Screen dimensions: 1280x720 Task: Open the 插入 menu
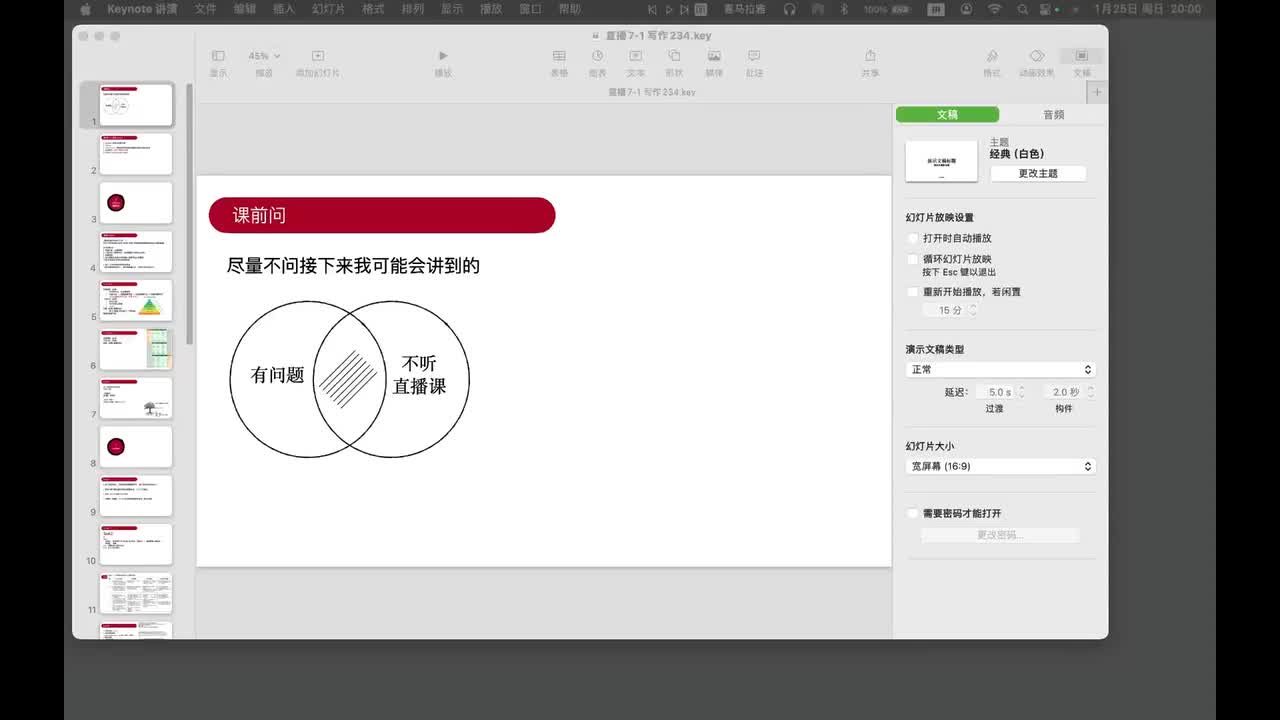click(x=284, y=9)
